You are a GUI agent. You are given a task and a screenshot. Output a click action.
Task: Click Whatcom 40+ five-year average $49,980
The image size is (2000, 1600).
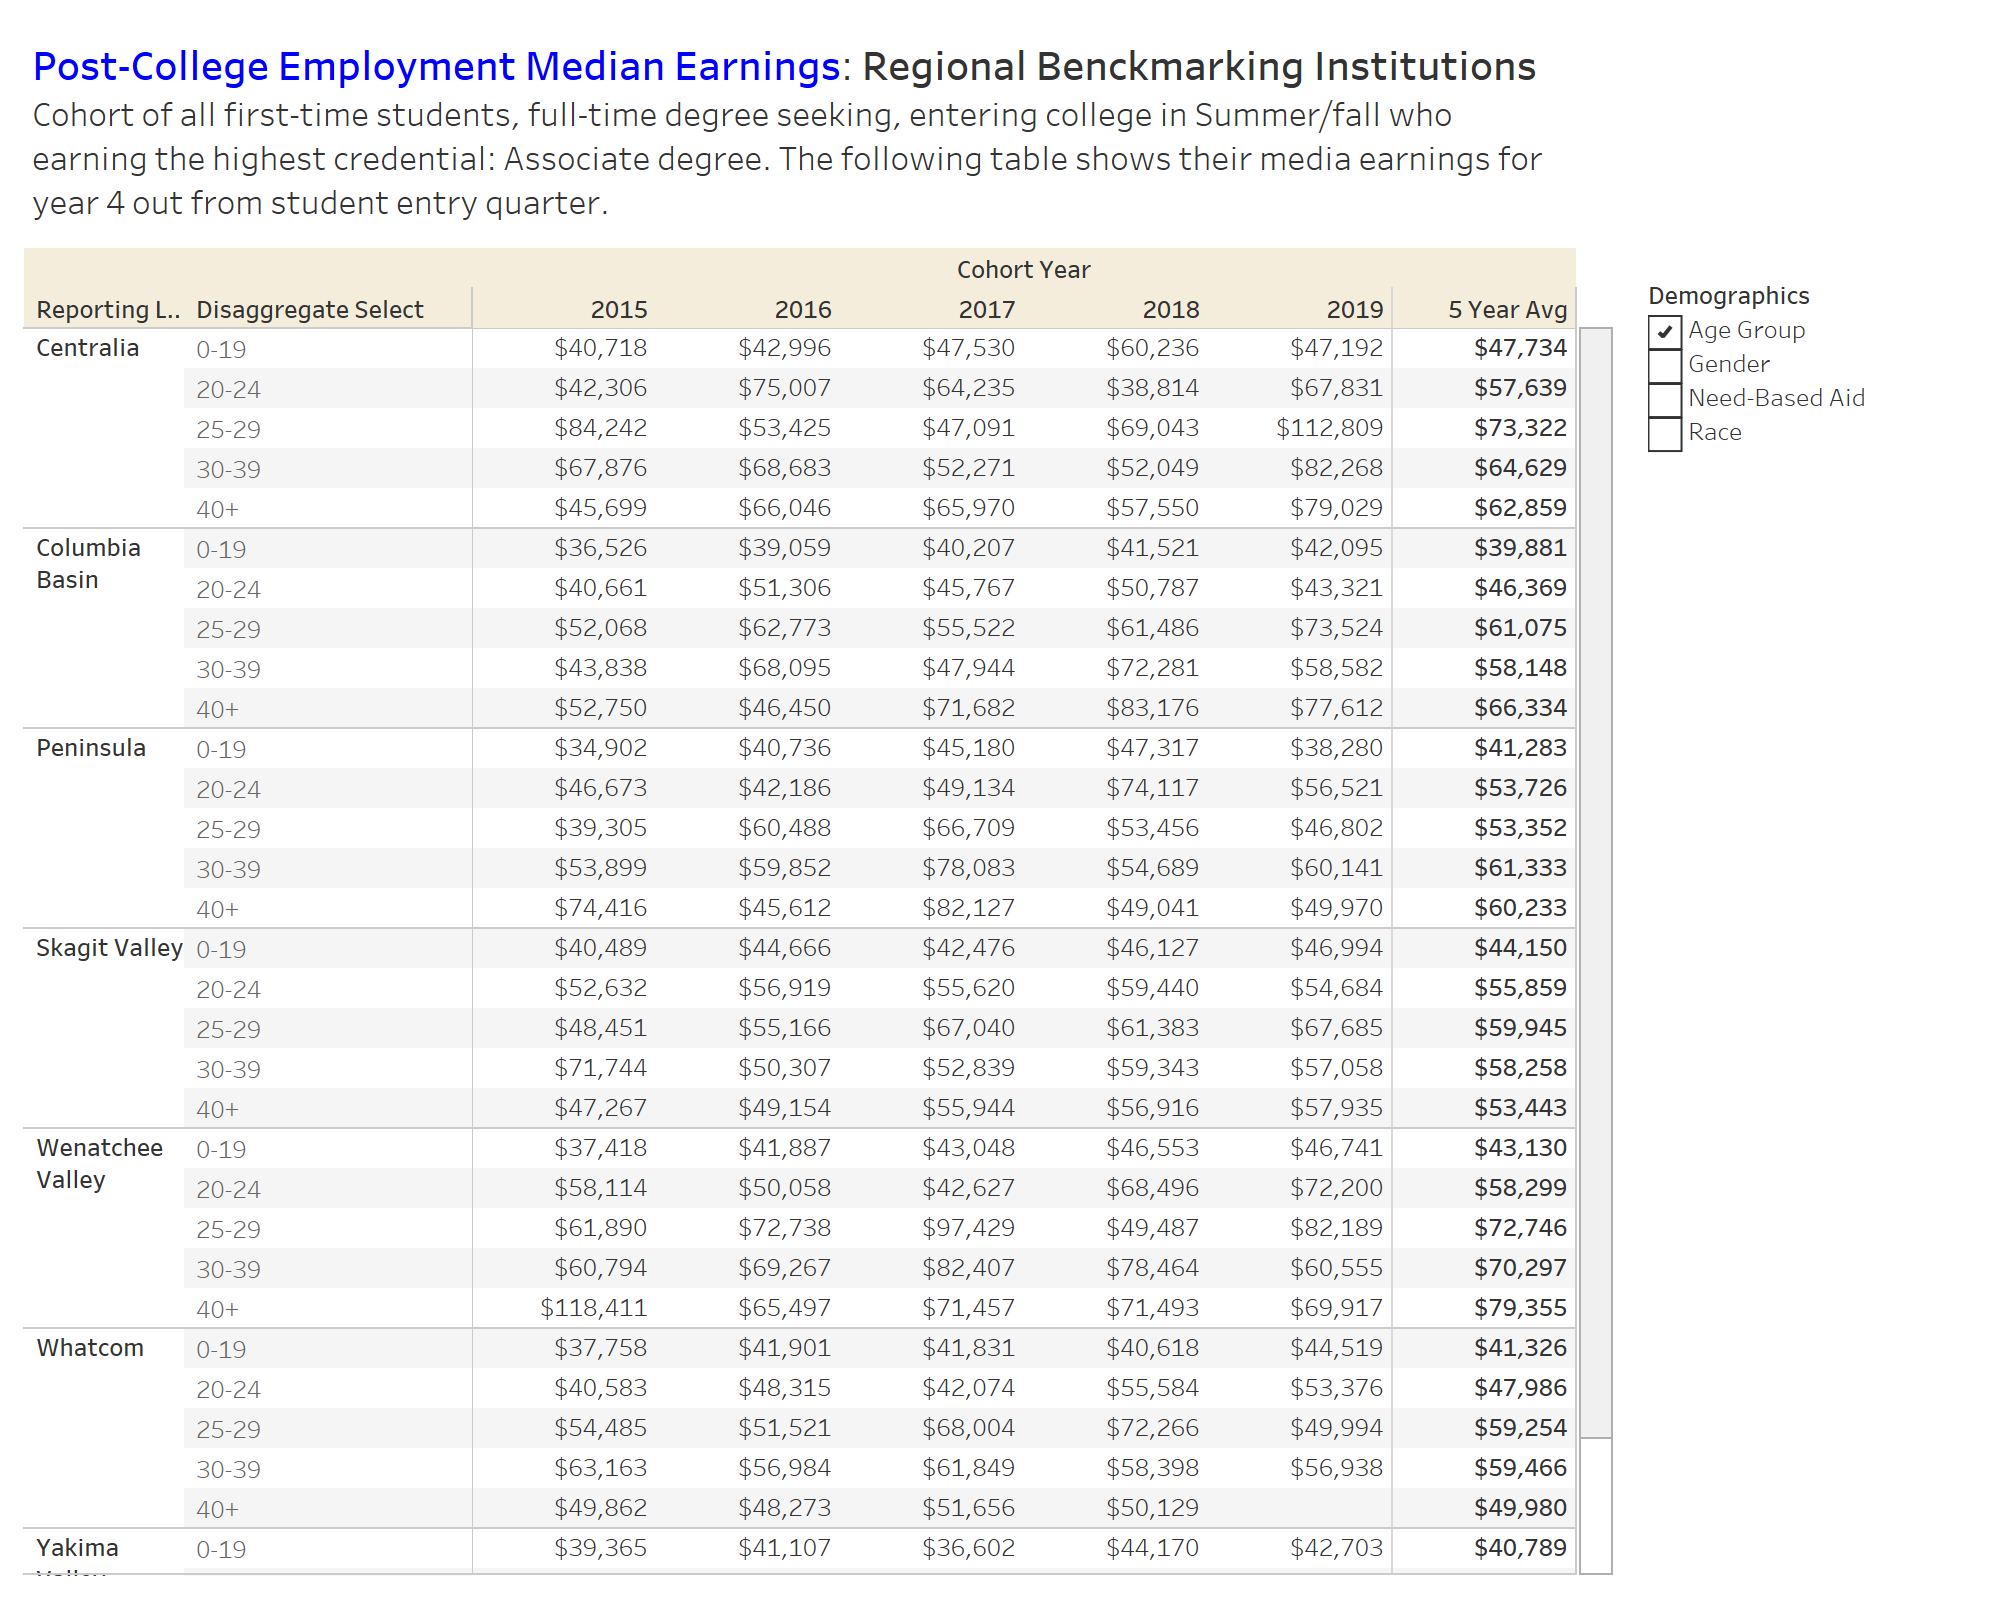click(1520, 1508)
